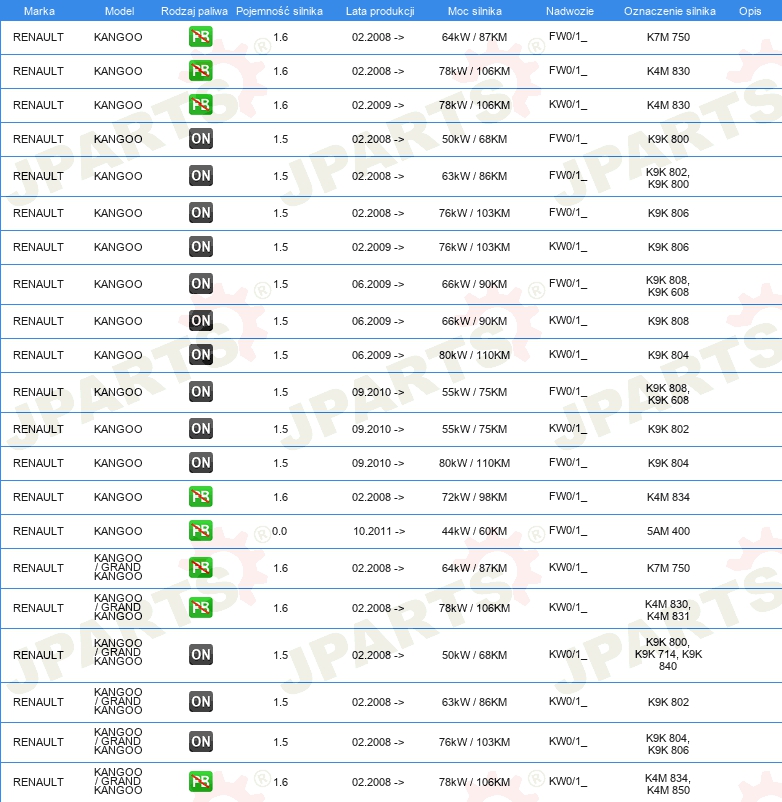Click the K9K 804, K9K 806 engine cell
The image size is (782, 802).
[x=668, y=744]
